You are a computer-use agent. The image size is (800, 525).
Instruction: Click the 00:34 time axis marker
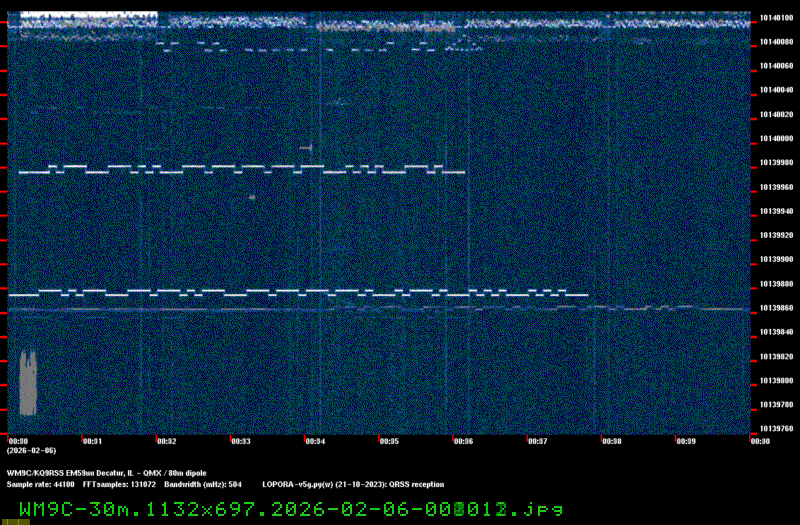[315, 441]
